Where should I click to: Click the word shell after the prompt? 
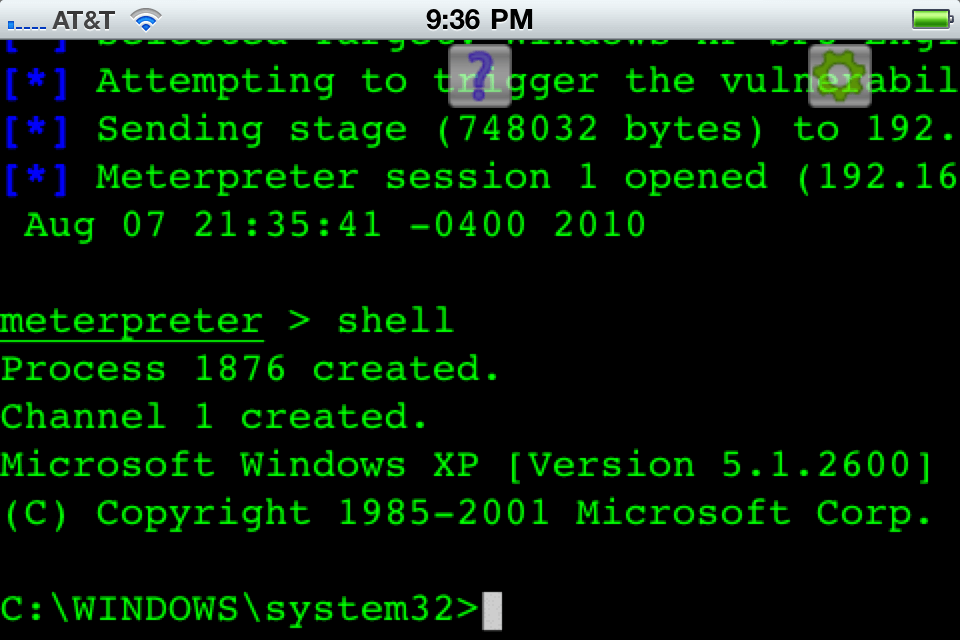coord(395,321)
